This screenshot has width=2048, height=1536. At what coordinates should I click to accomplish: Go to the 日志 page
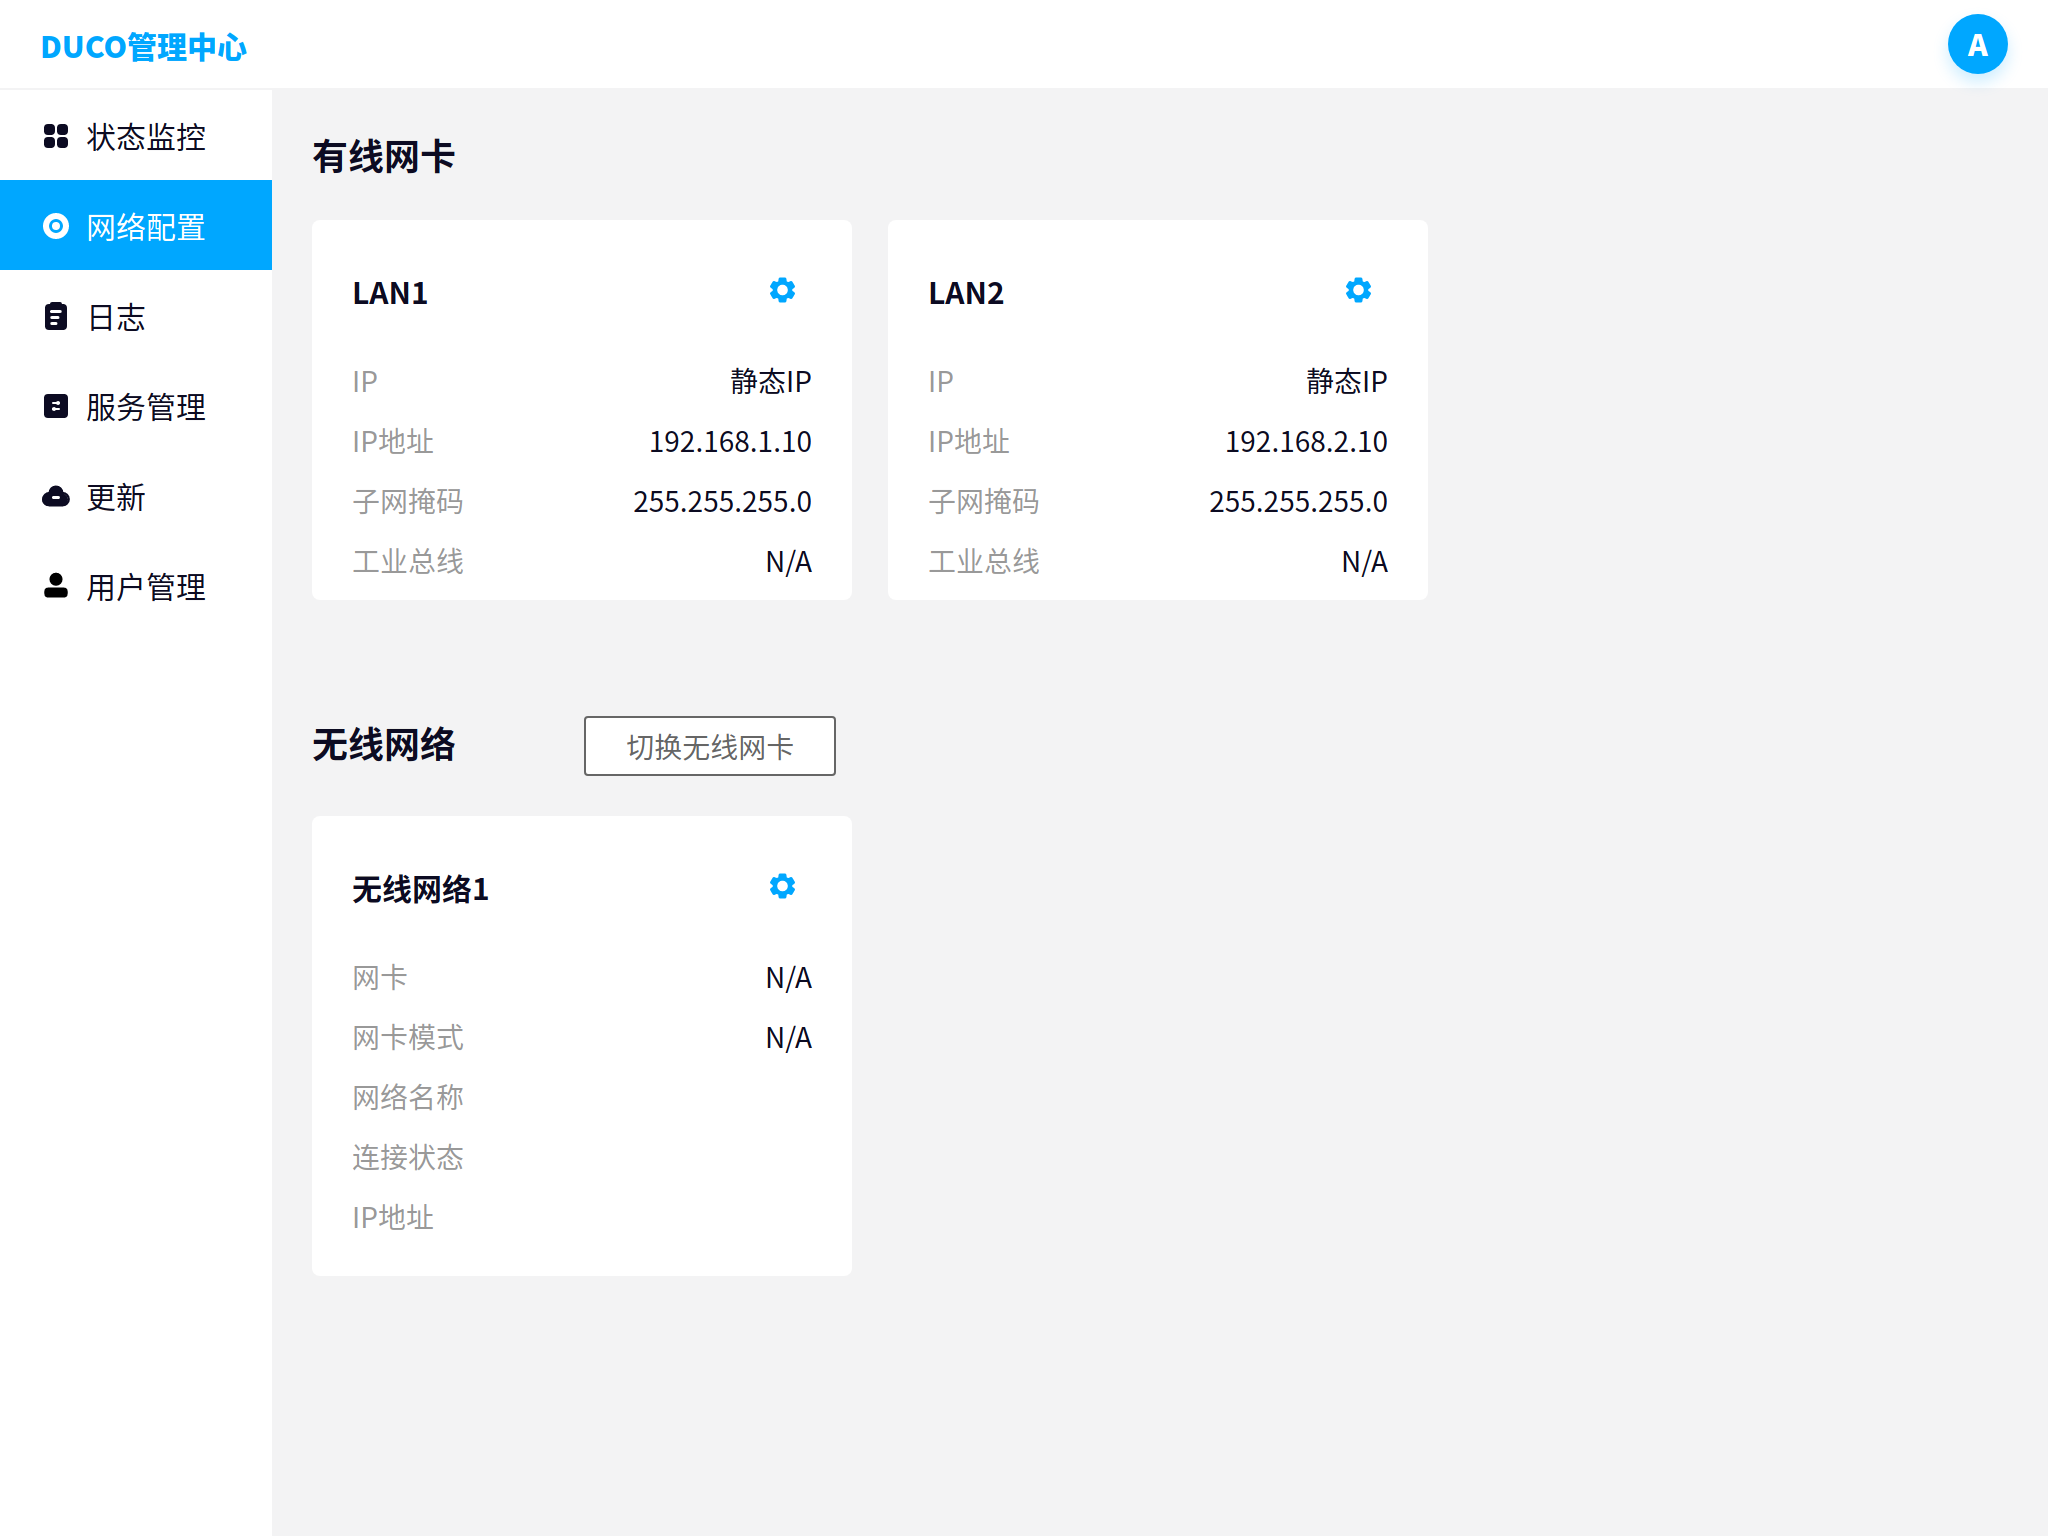(116, 317)
